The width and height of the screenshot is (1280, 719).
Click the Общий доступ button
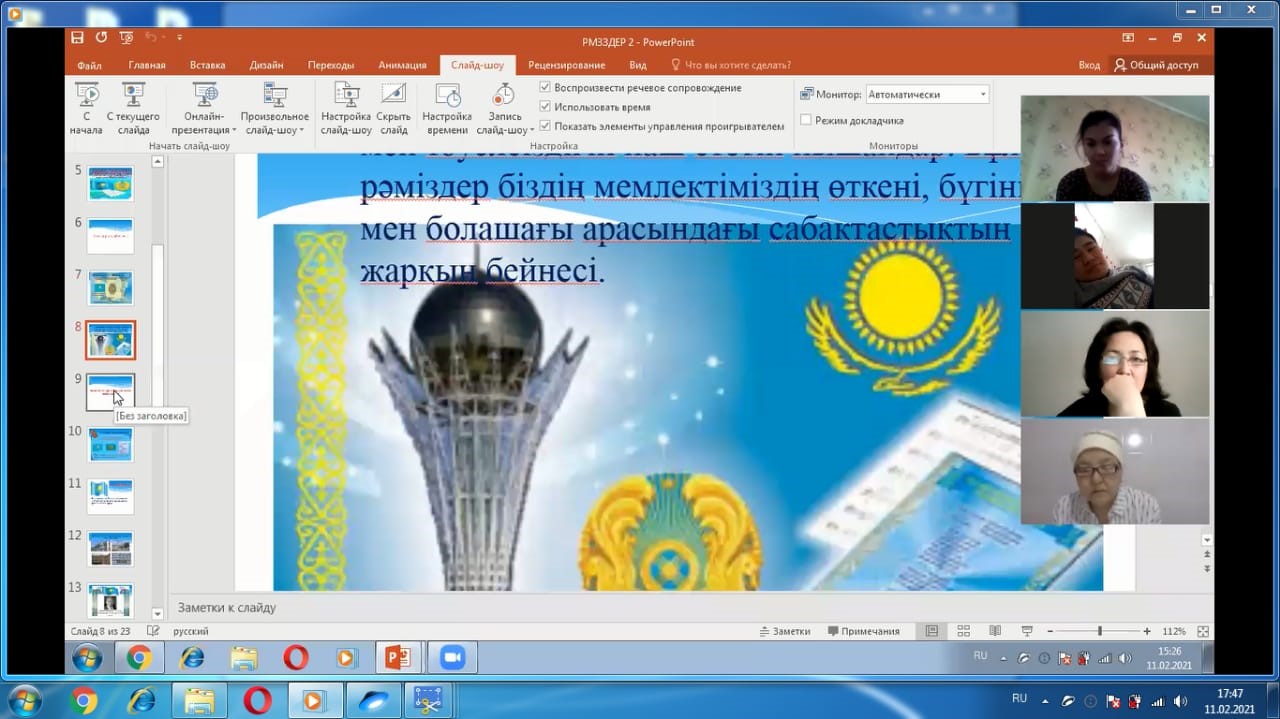point(1156,65)
